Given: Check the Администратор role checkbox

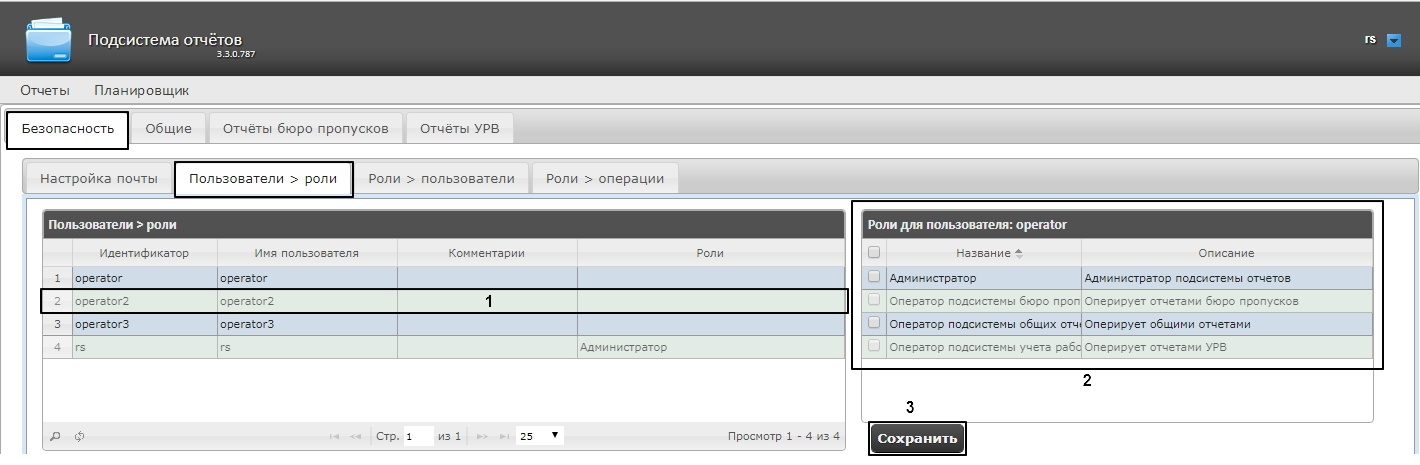Looking at the screenshot, I should click(x=875, y=277).
